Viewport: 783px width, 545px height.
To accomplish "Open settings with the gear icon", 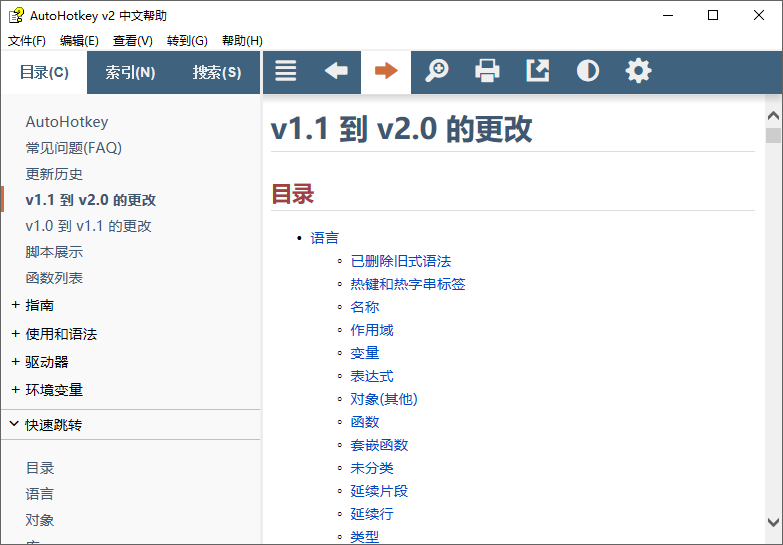I will click(638, 71).
